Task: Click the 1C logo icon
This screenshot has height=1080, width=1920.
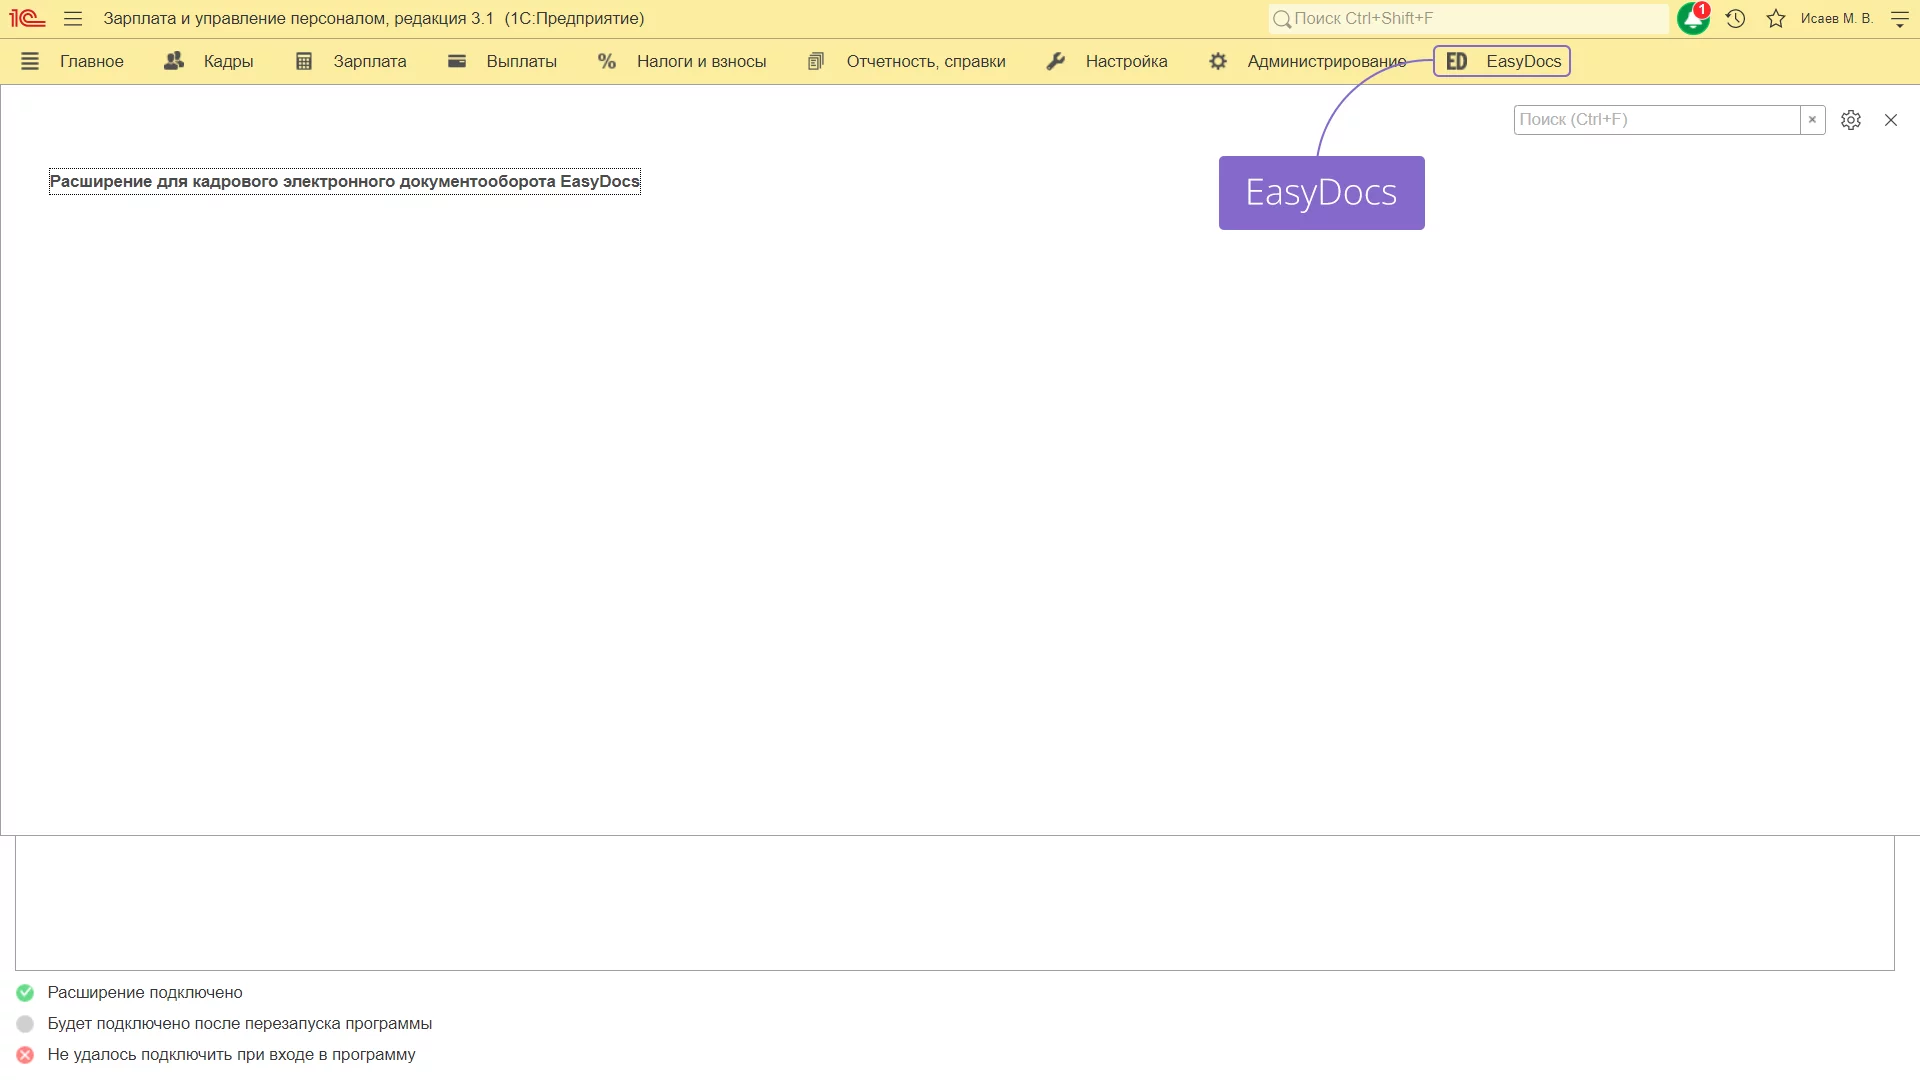Action: pyautogui.click(x=27, y=18)
